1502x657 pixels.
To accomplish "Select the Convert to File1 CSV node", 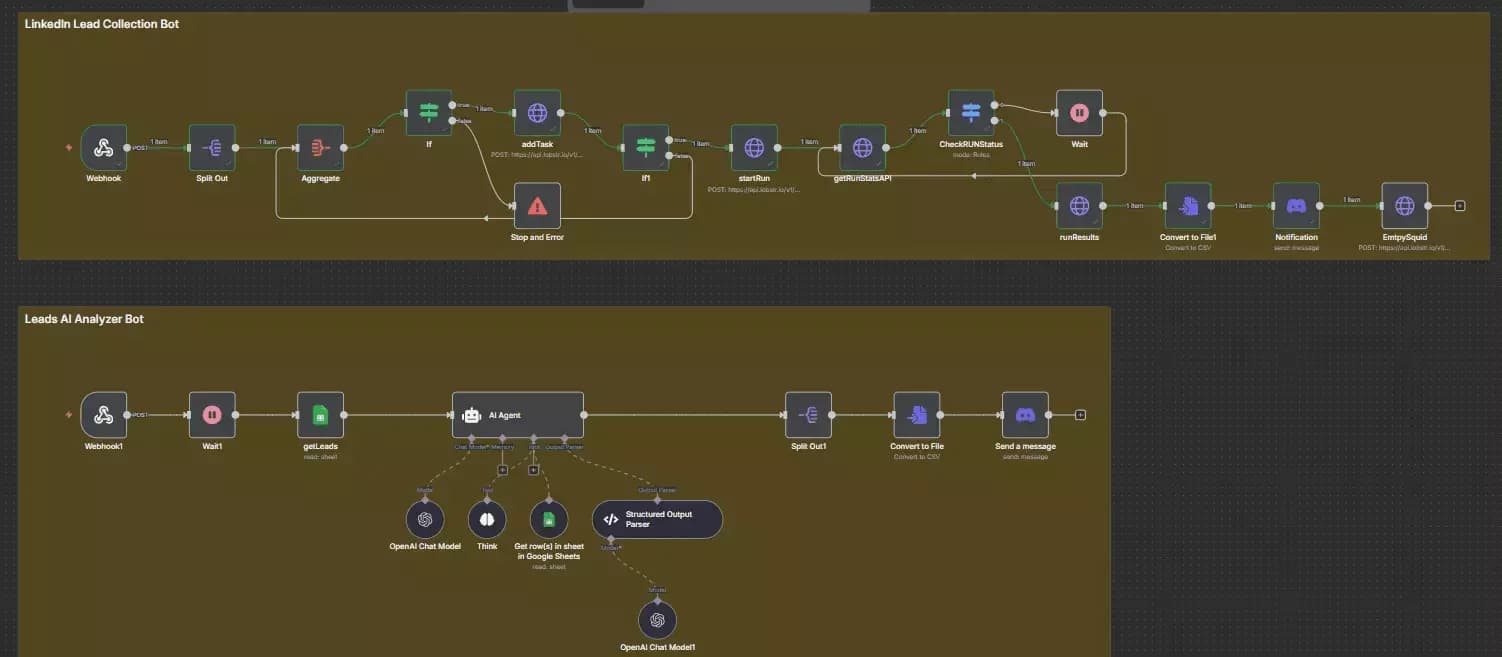I will [1188, 205].
